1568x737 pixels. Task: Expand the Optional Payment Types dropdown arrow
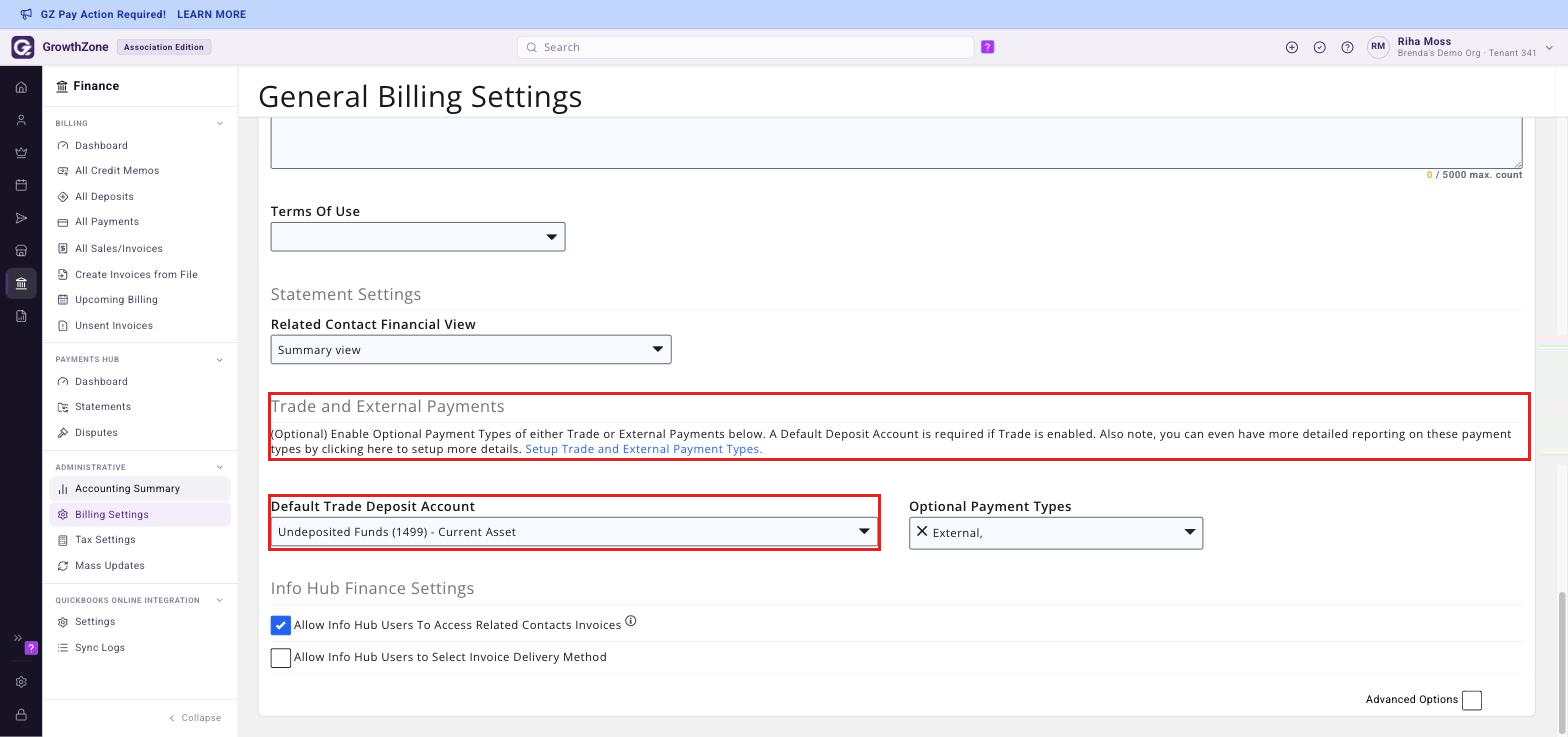point(1190,532)
